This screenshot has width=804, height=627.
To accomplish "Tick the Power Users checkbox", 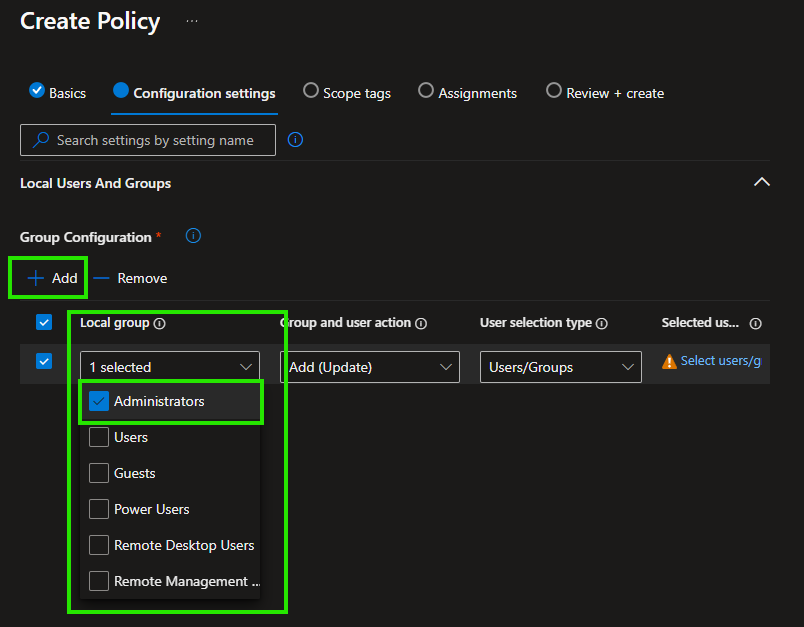I will click(x=99, y=509).
